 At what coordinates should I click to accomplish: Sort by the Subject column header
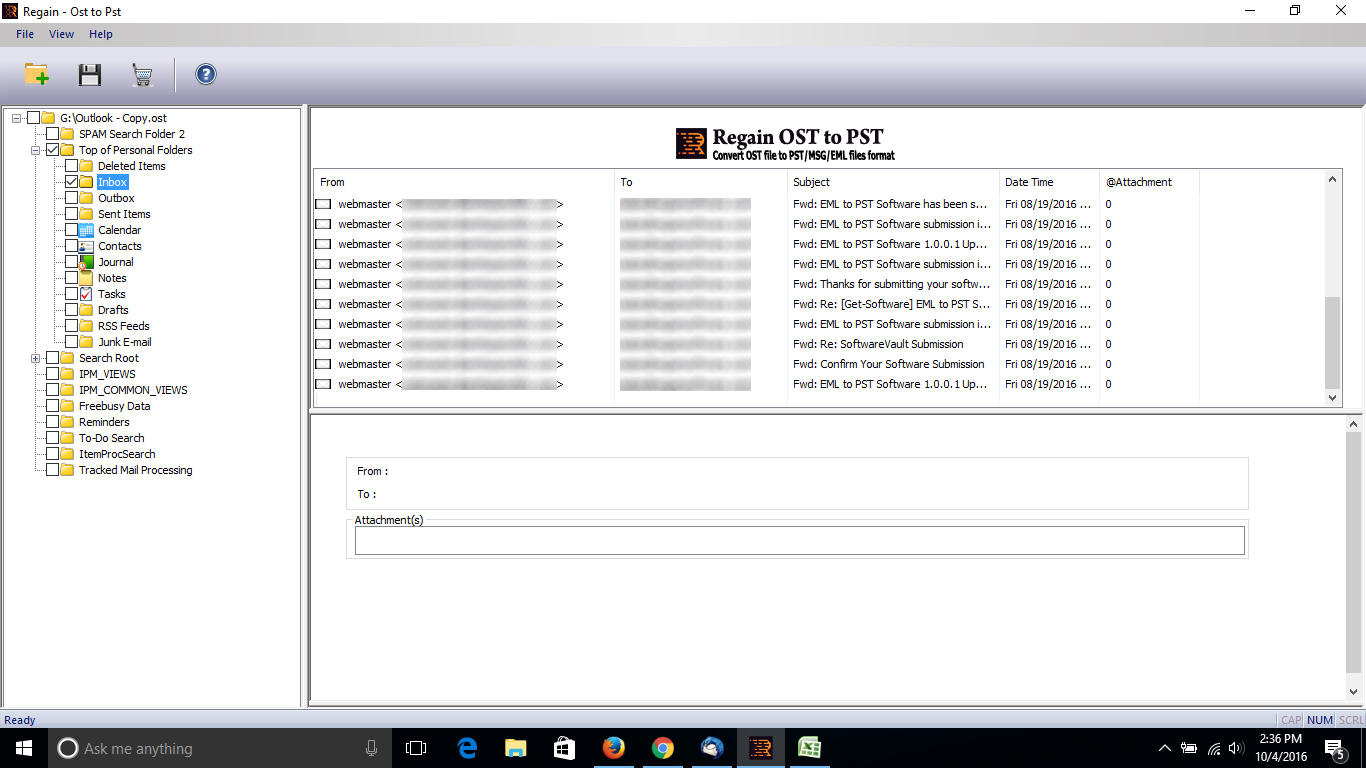893,182
